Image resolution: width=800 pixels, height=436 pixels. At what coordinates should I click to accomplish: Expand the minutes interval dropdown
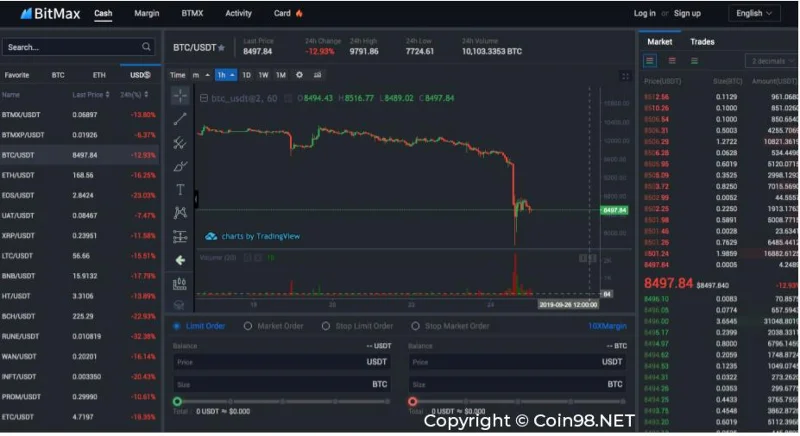[x=208, y=75]
